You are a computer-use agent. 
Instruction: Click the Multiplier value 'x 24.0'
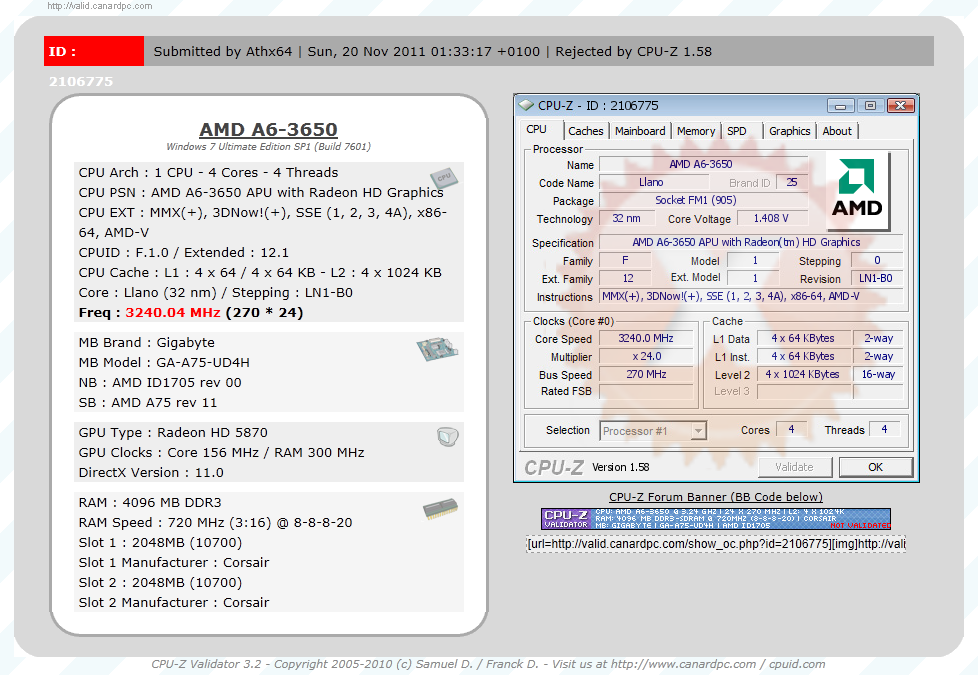[x=646, y=356]
